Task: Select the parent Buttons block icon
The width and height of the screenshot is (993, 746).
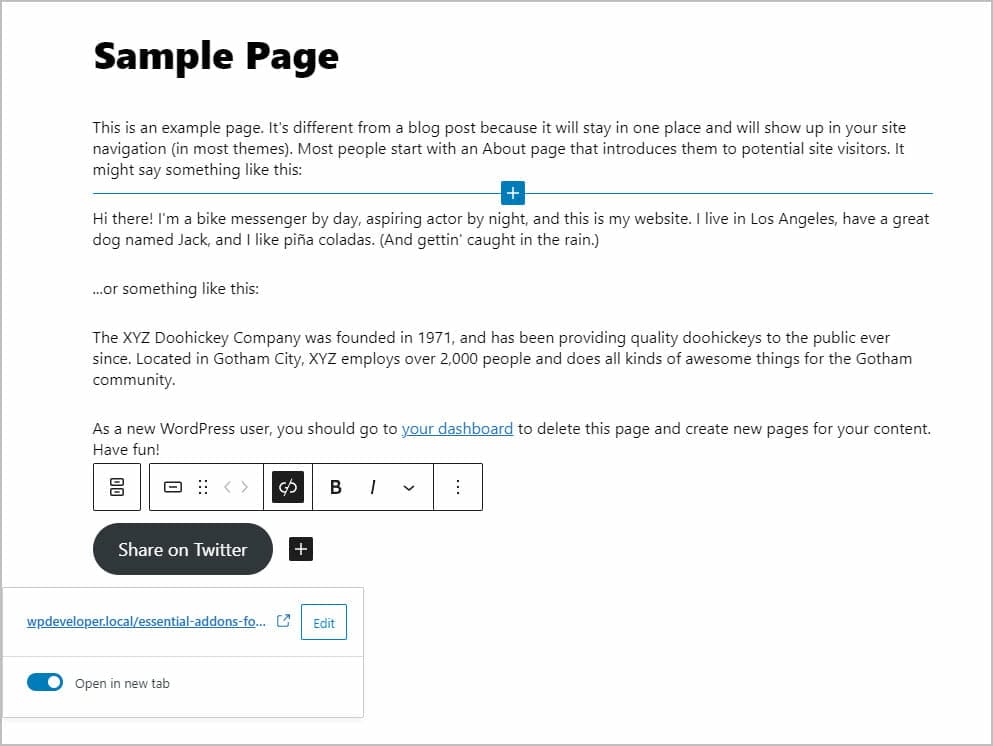Action: point(117,487)
